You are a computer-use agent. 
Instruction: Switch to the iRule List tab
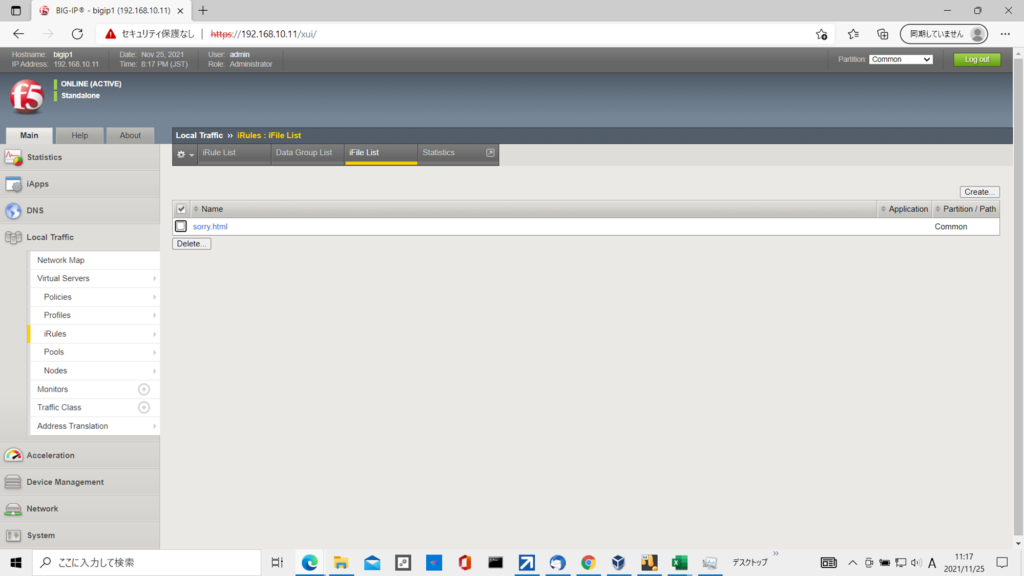point(219,153)
